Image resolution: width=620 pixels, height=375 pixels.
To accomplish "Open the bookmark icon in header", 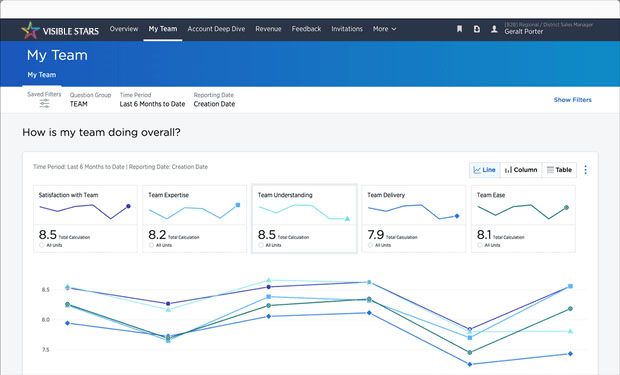I will point(459,29).
